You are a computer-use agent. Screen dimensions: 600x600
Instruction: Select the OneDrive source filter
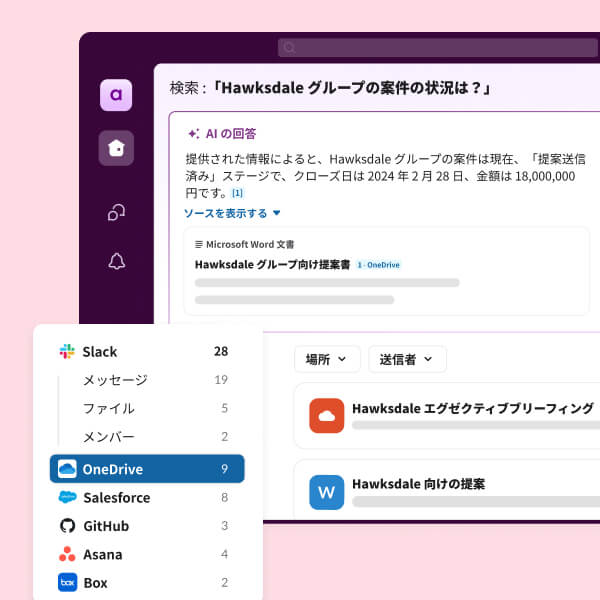[147, 469]
